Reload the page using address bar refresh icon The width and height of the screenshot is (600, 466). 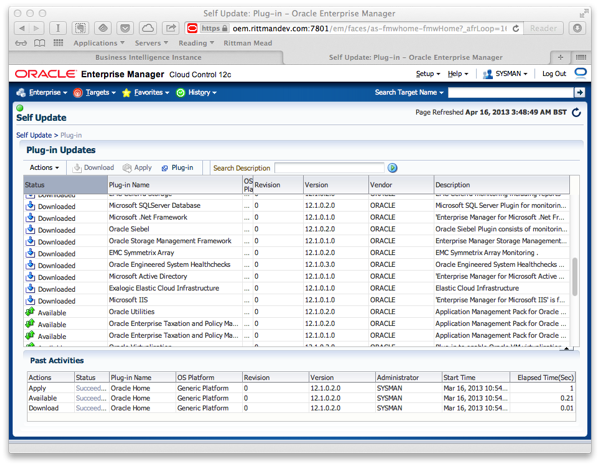[516, 28]
